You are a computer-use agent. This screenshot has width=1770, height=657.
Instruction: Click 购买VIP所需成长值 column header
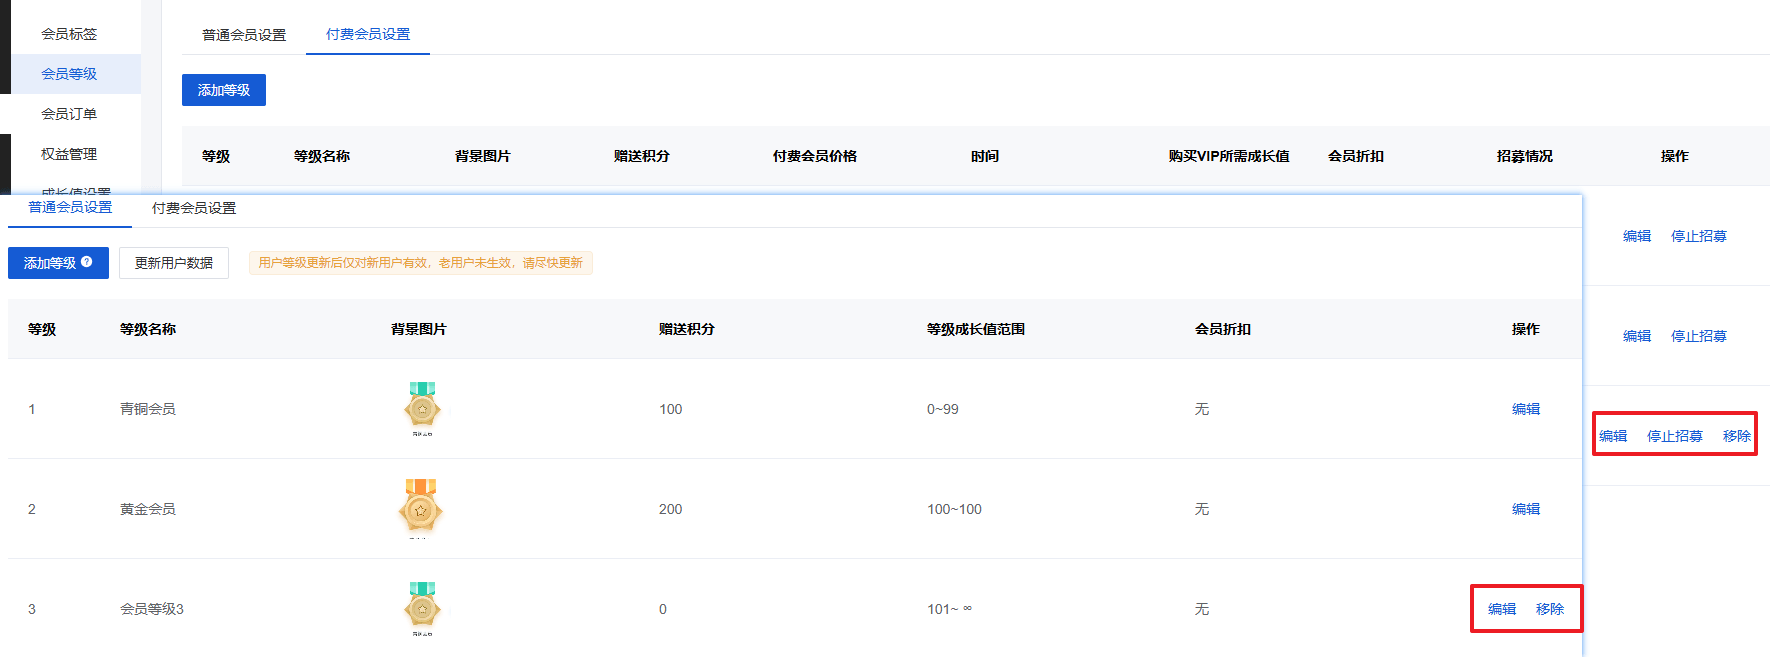1229,156
